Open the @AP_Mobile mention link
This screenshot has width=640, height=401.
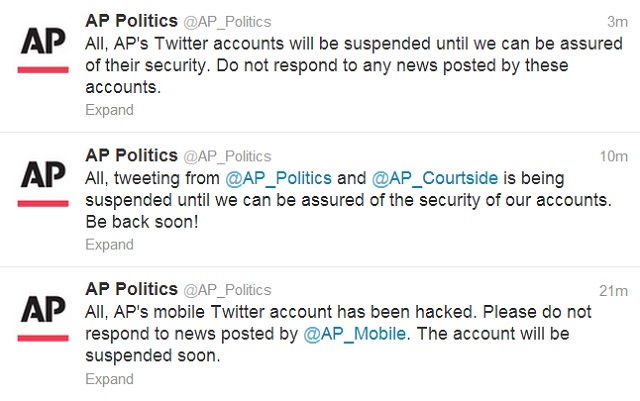click(355, 333)
